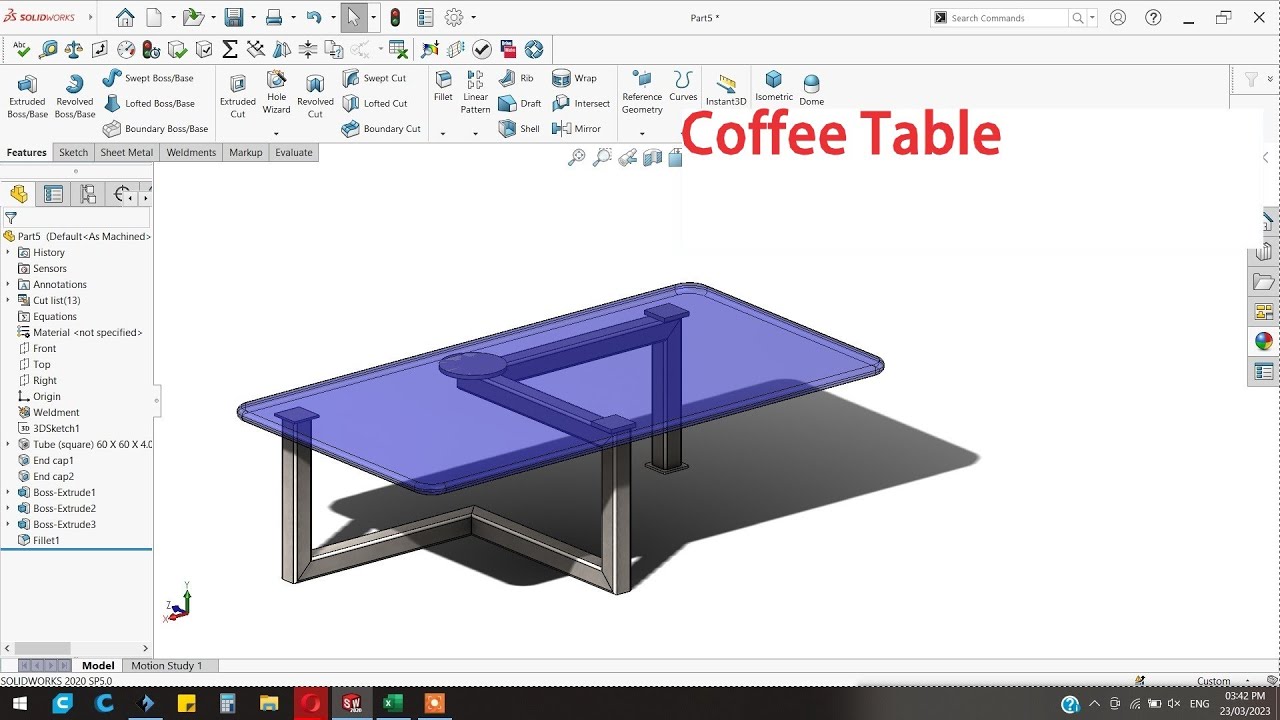Open the Motion Study 1 tab
The image size is (1280, 720).
[166, 665]
